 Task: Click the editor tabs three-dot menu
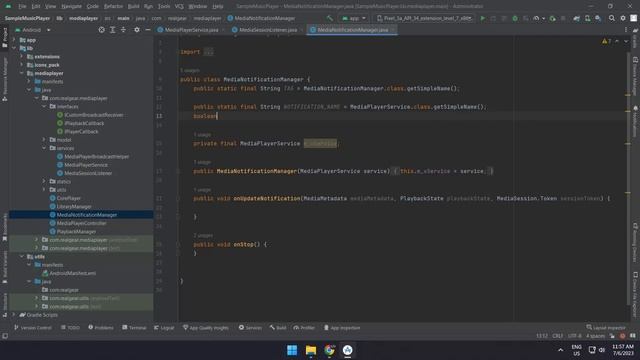[x=626, y=30]
